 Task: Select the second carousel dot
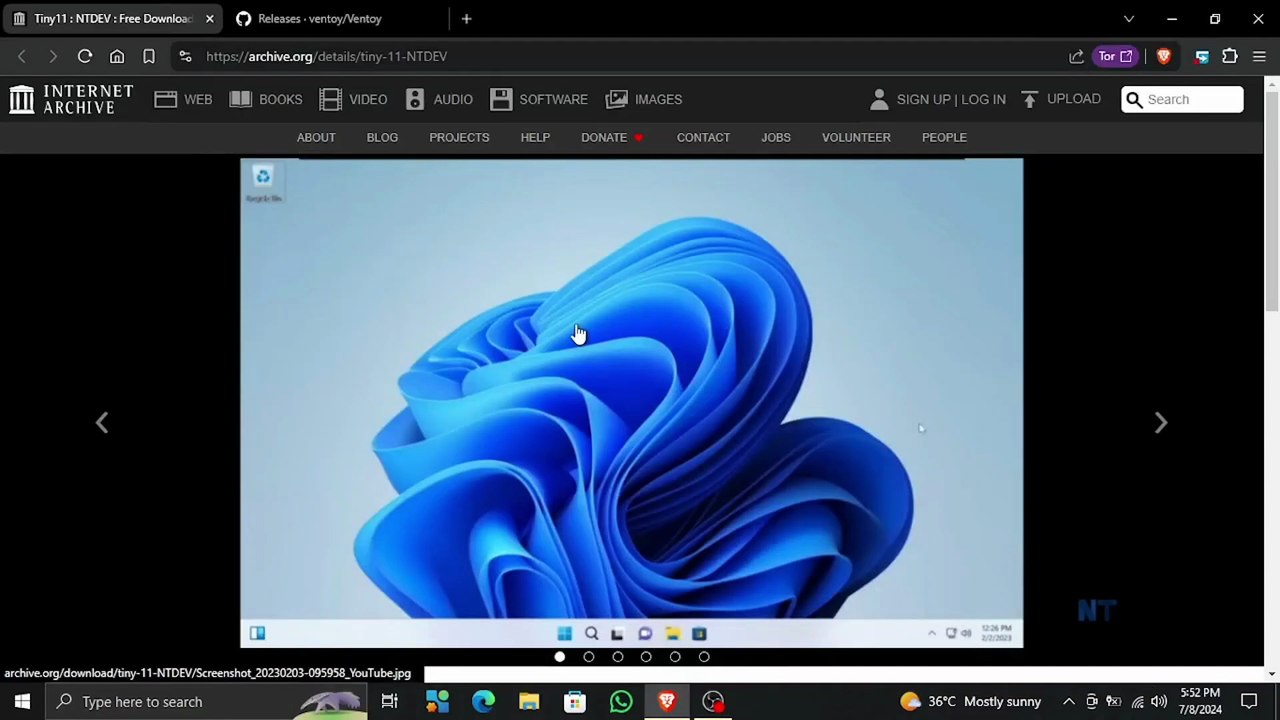[x=589, y=657]
